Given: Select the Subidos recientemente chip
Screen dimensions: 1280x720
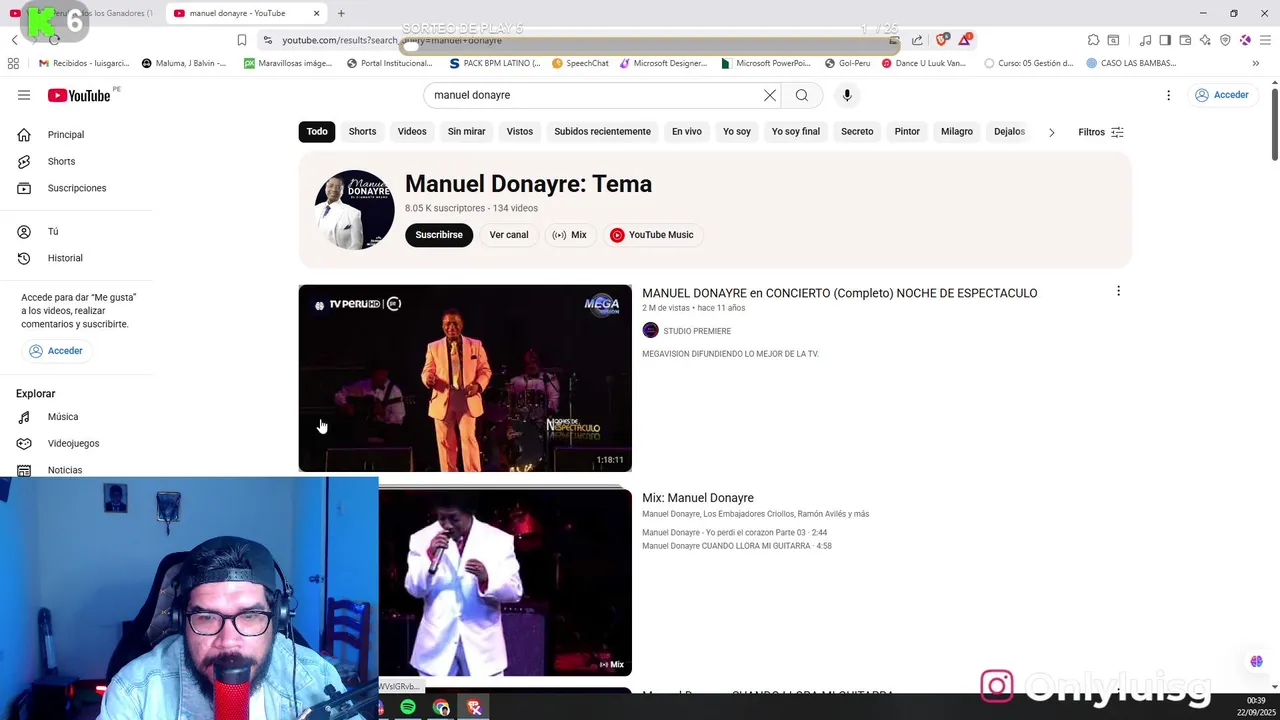Looking at the screenshot, I should point(602,132).
